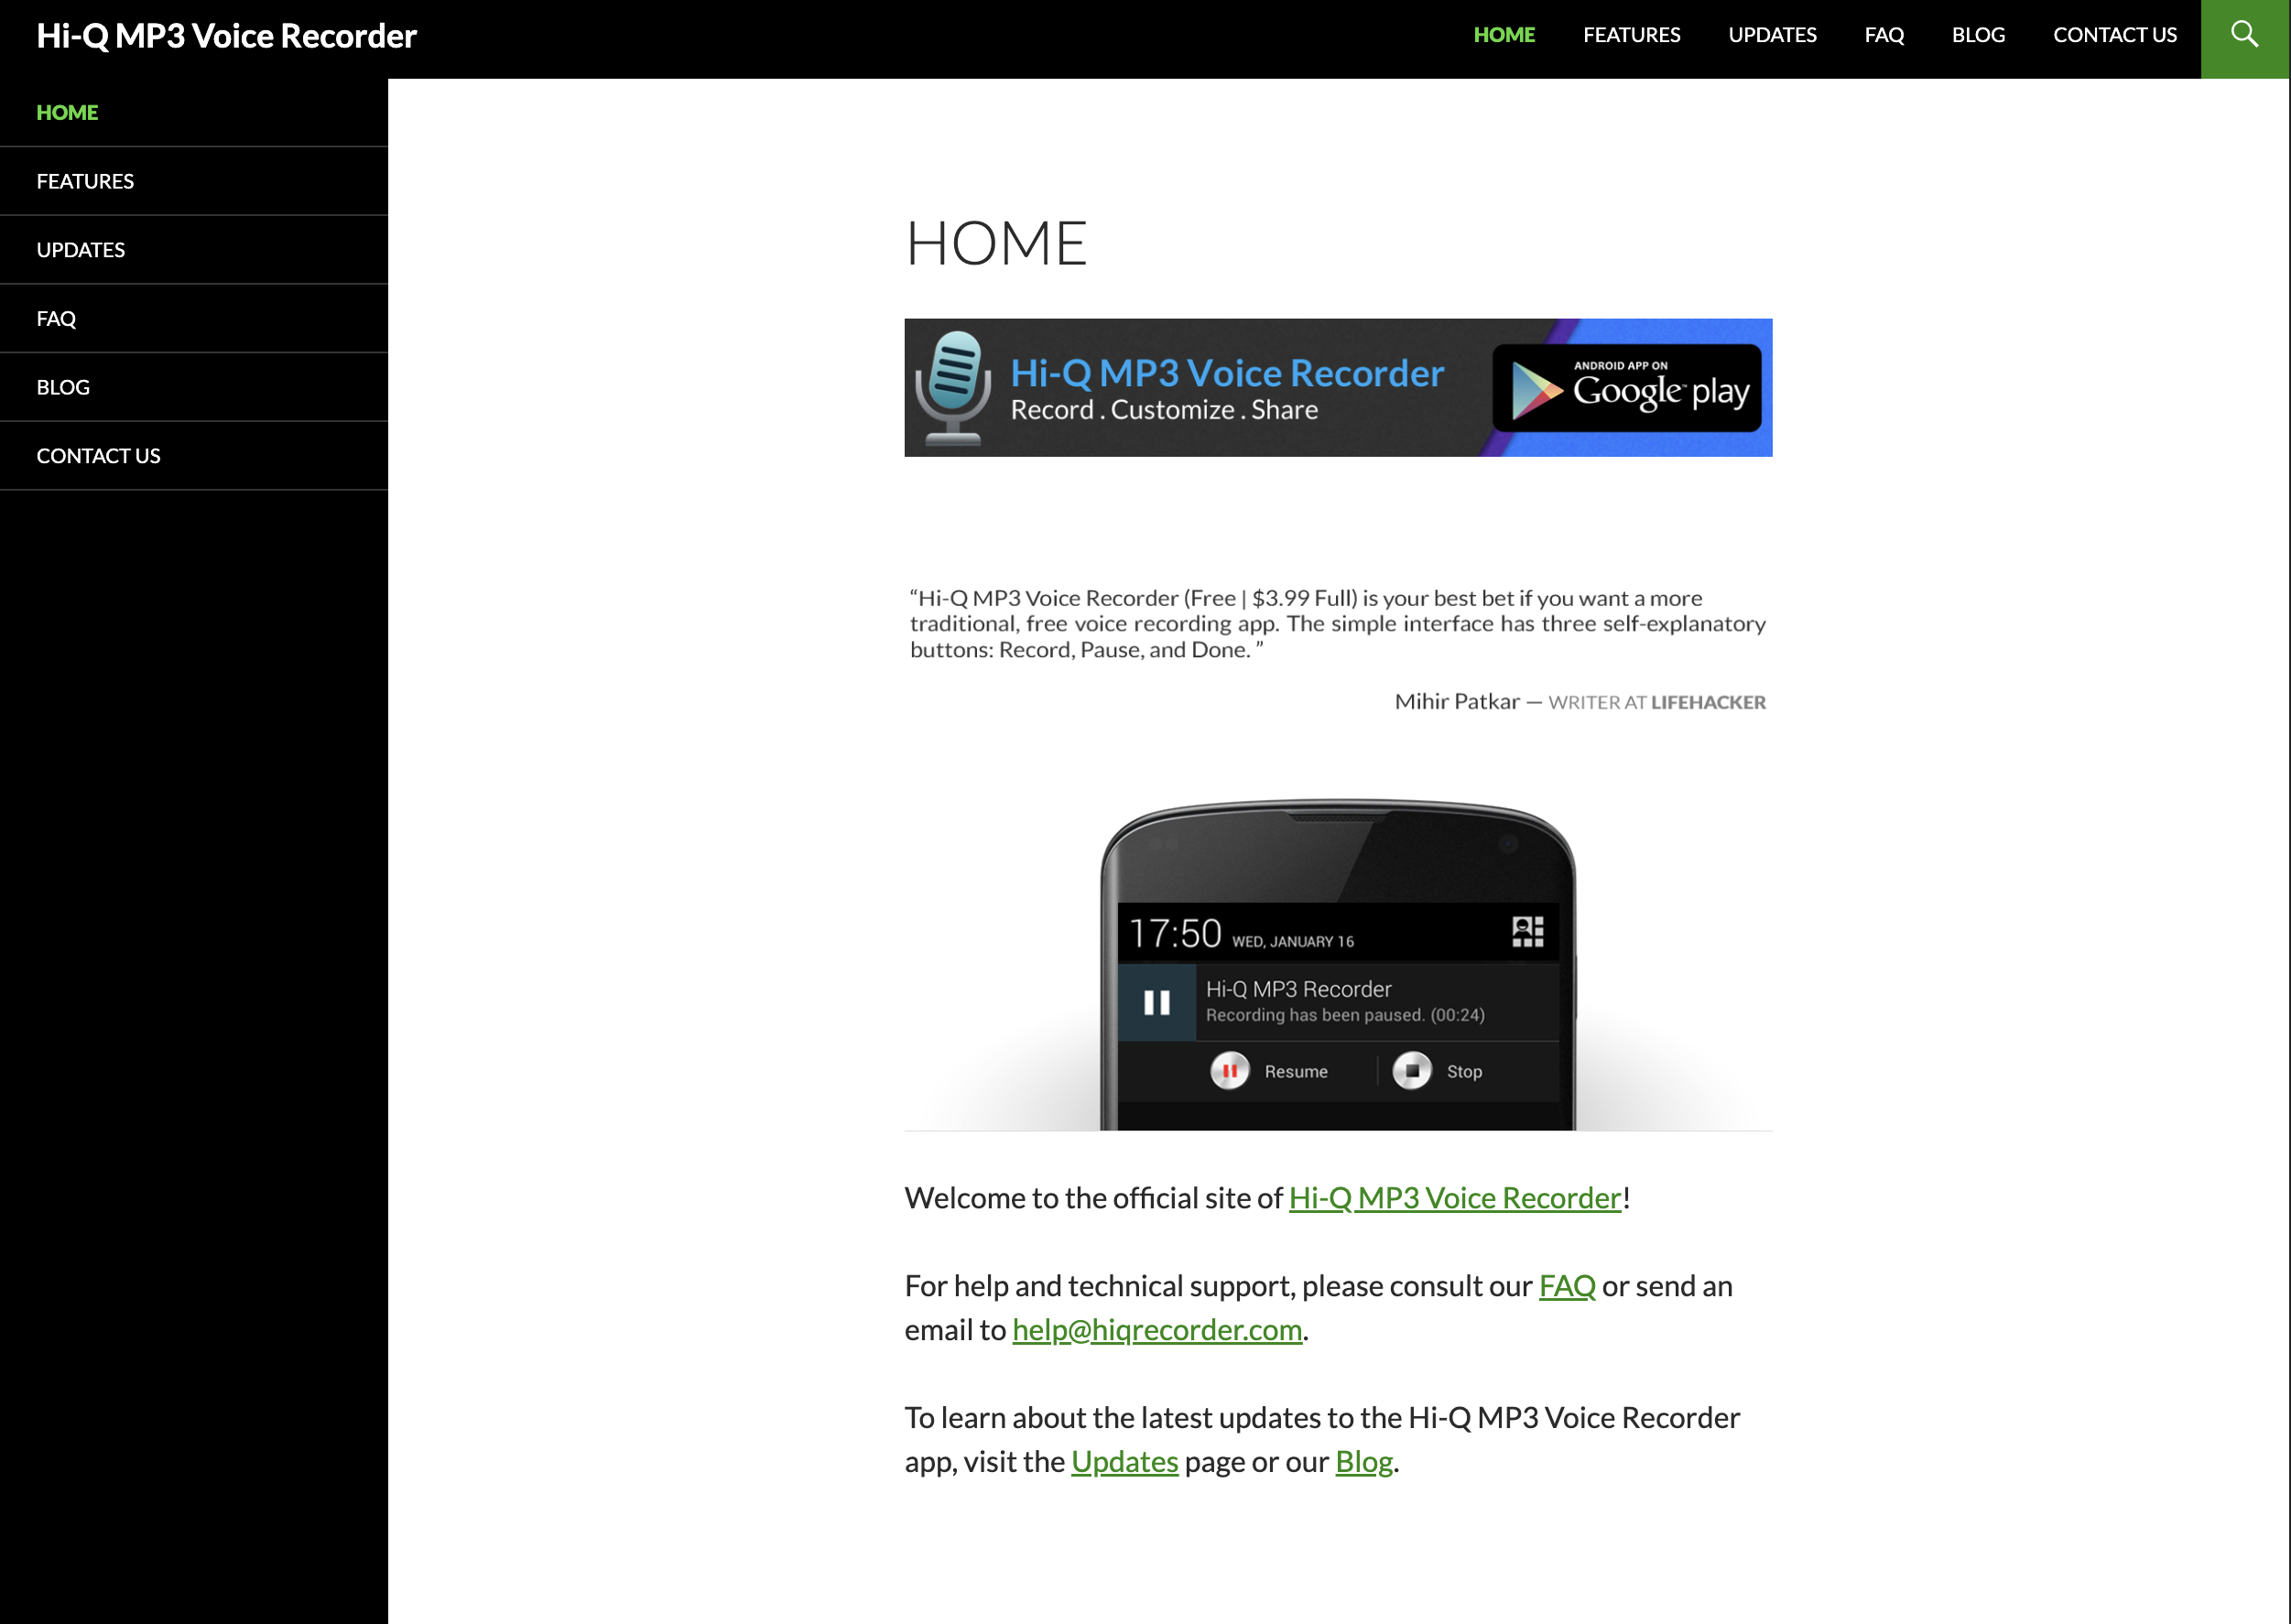Open the search icon in header
This screenshot has height=1624, width=2291.
(2244, 36)
